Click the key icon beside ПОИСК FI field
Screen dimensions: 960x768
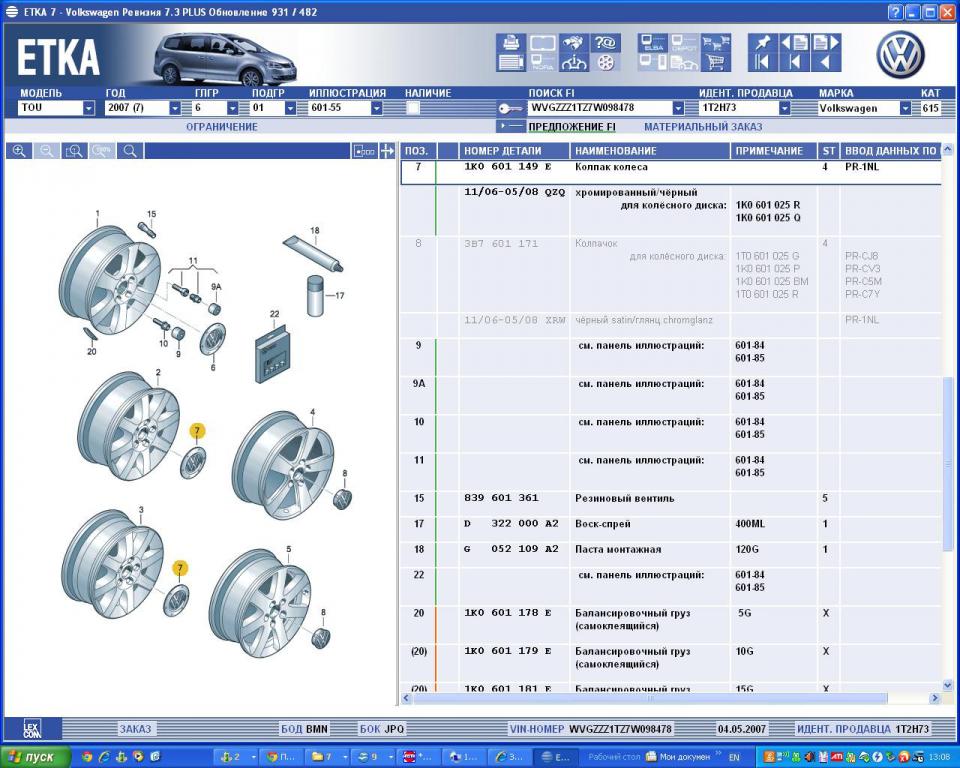click(x=510, y=108)
